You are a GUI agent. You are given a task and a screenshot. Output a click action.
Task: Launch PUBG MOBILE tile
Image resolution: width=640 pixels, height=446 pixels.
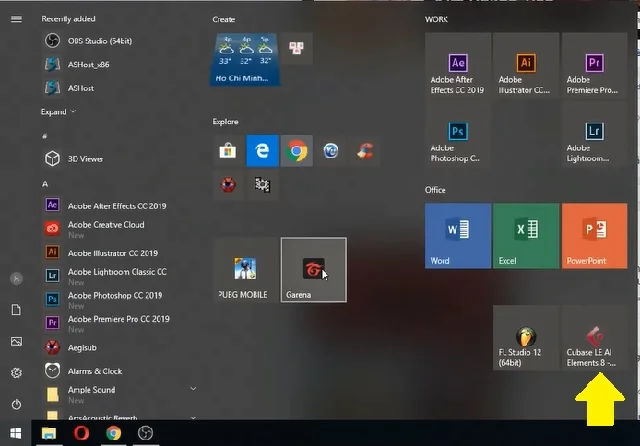pos(245,270)
